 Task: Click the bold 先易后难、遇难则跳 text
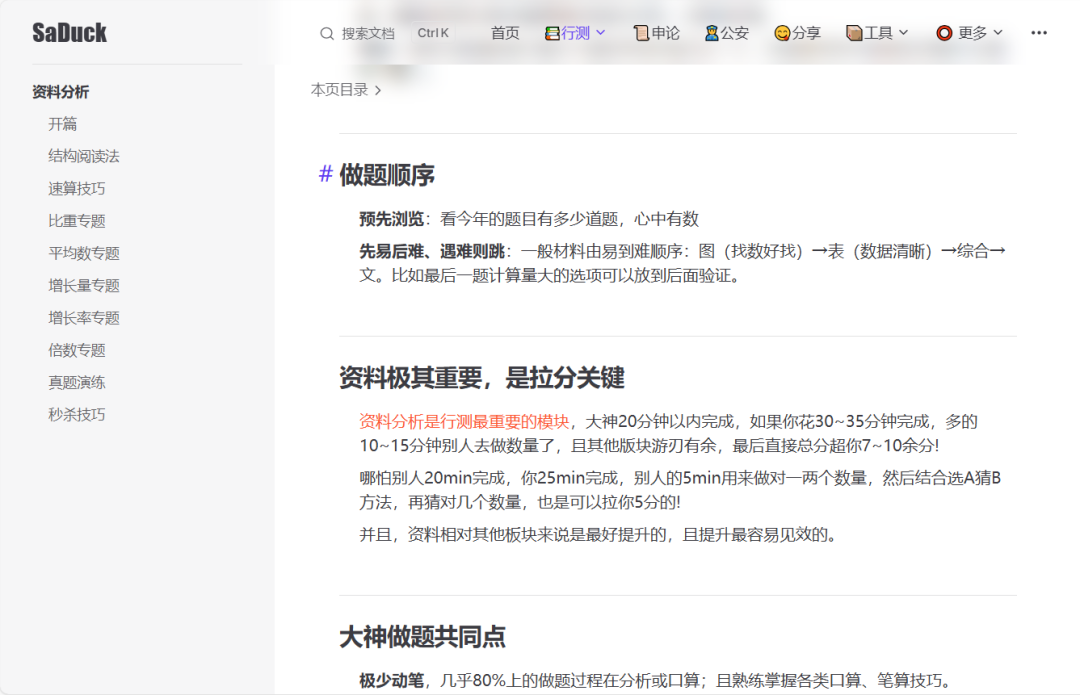(x=432, y=251)
